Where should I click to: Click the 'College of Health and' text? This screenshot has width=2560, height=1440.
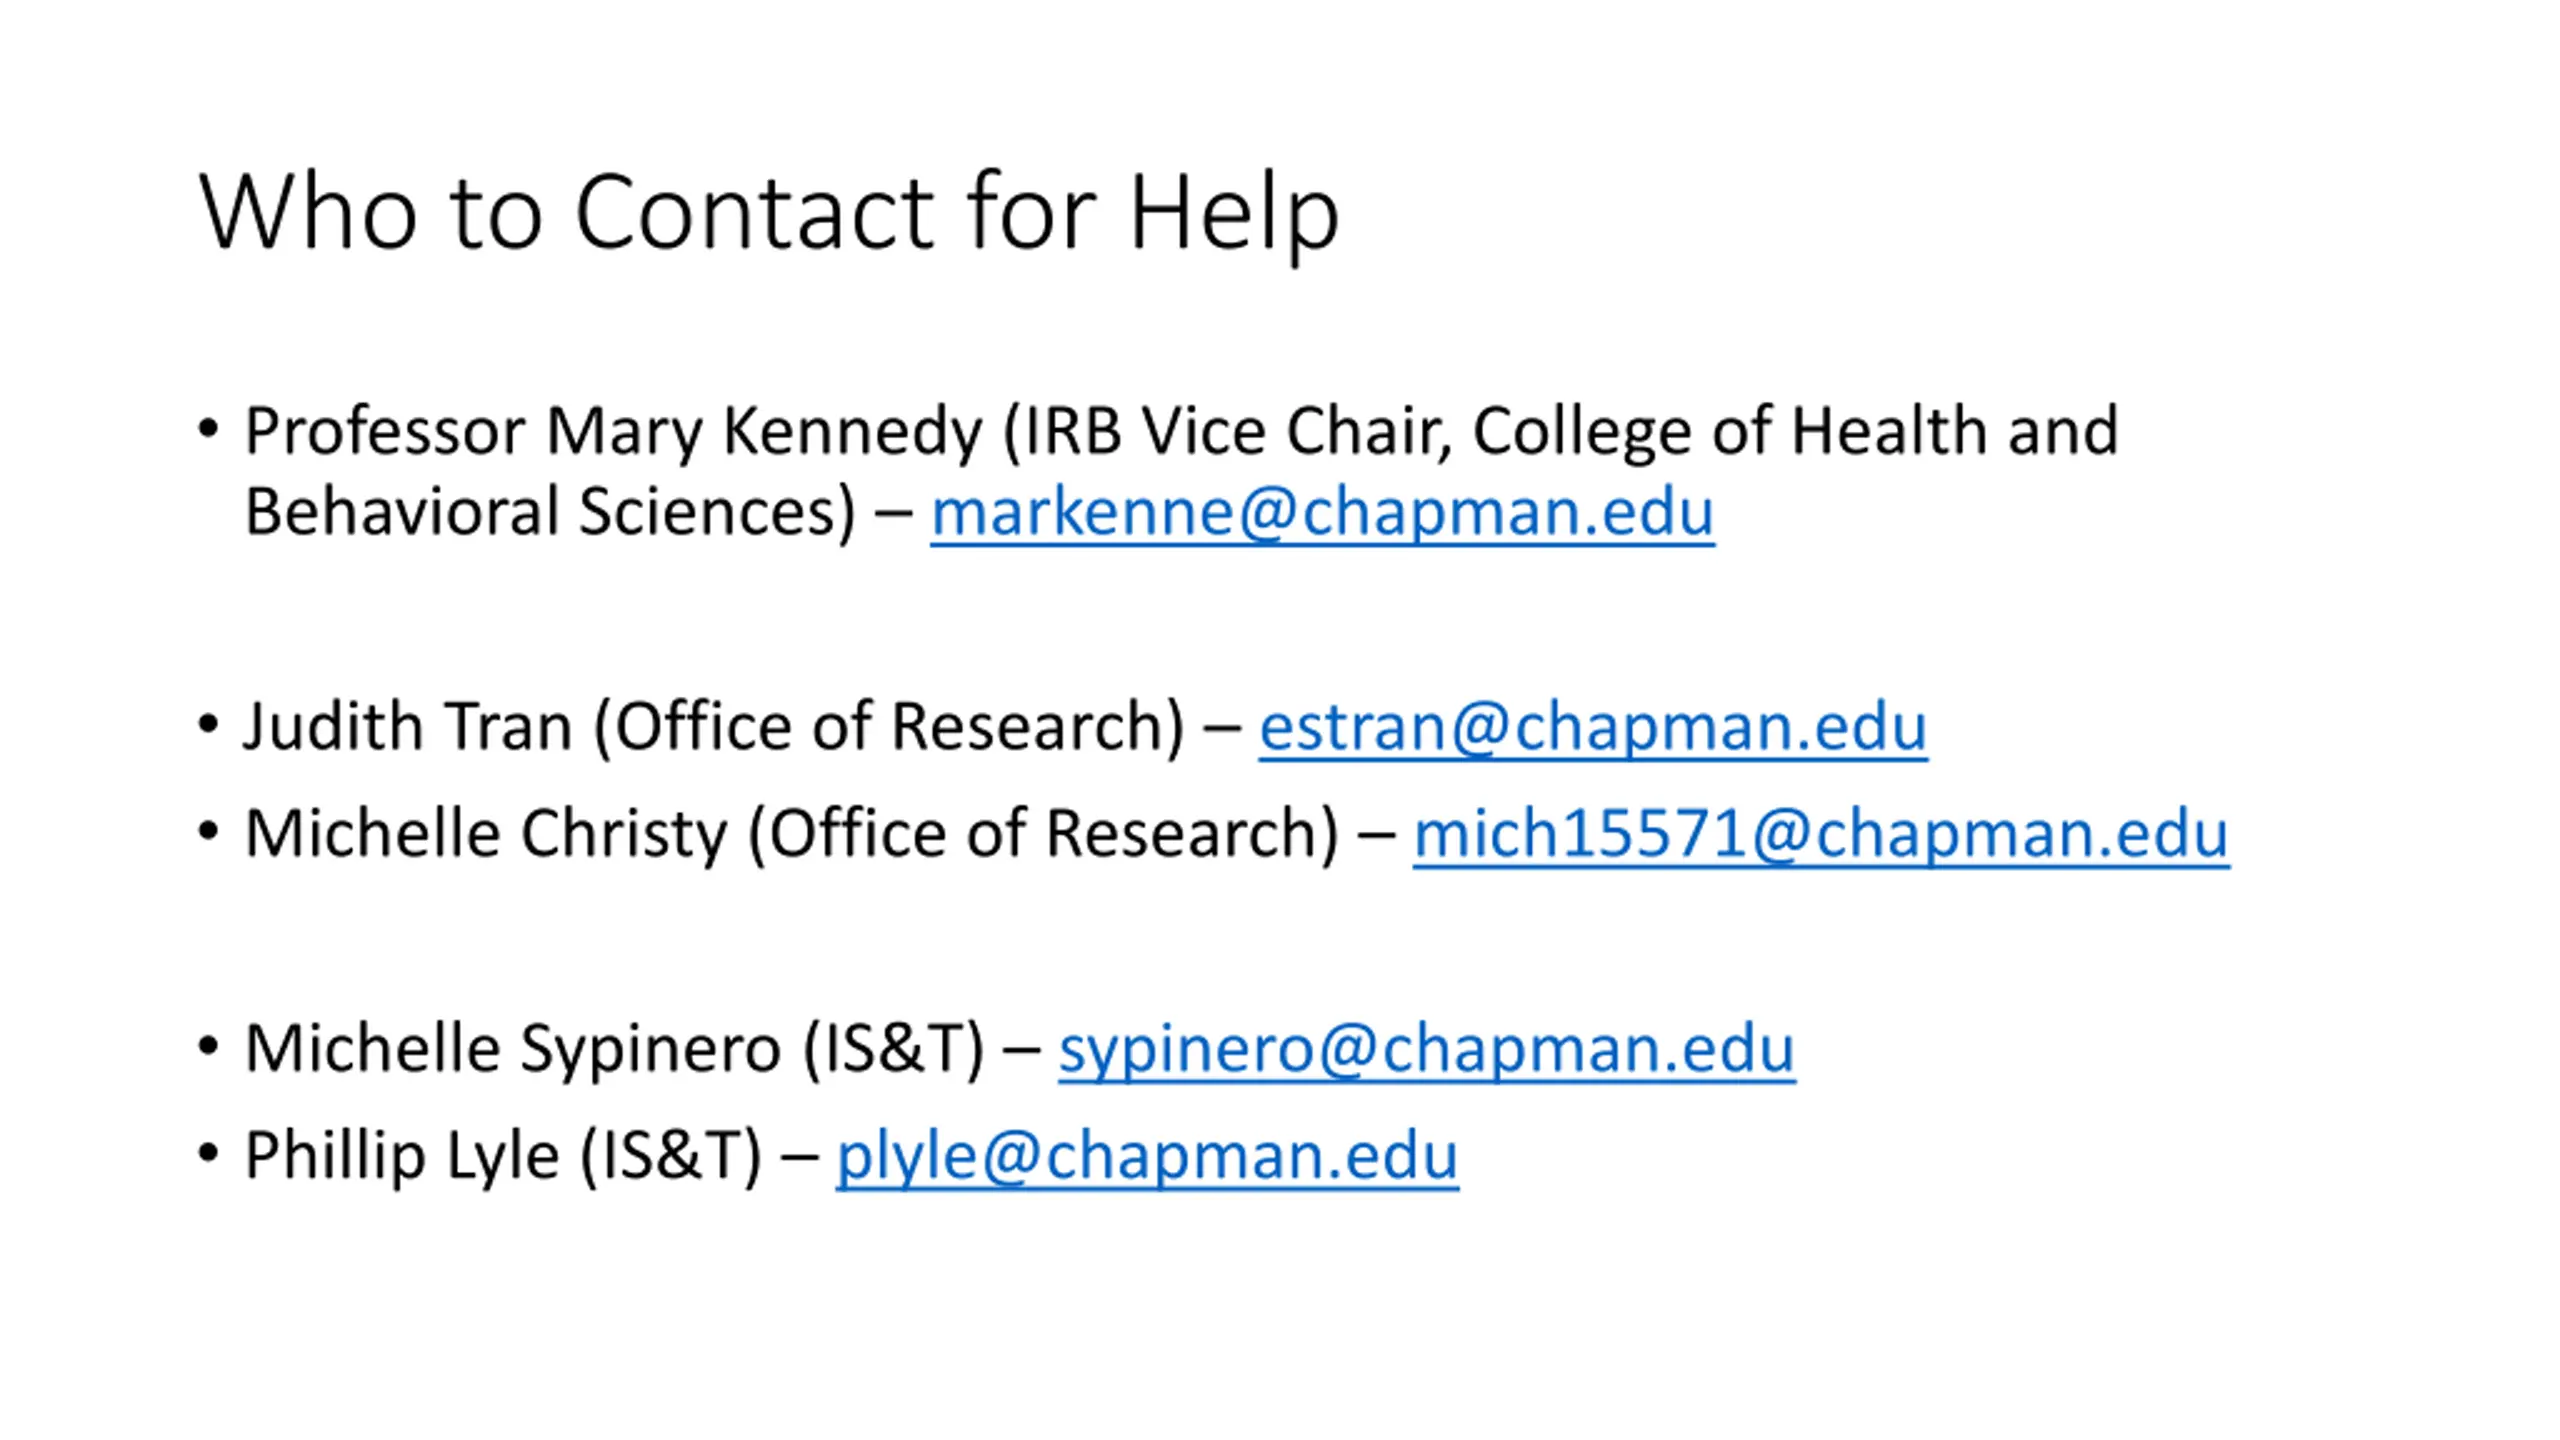click(x=1795, y=432)
